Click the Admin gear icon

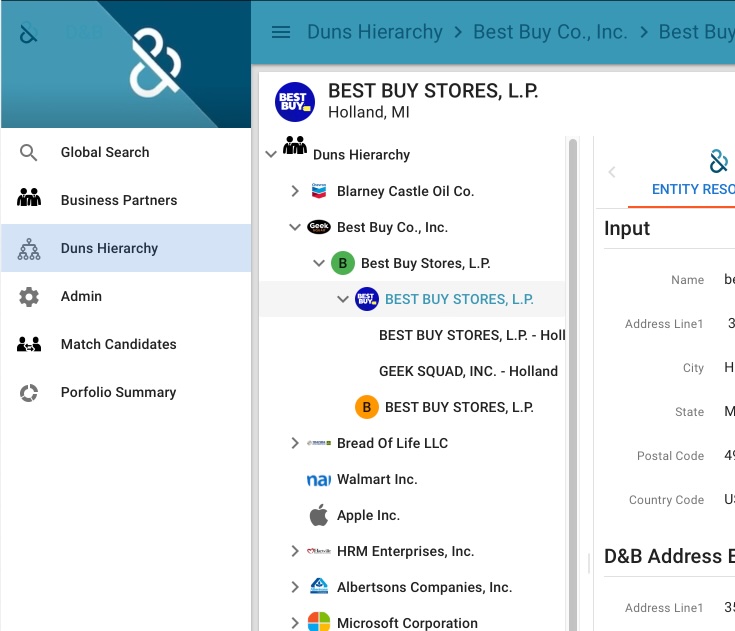pyautogui.click(x=29, y=297)
